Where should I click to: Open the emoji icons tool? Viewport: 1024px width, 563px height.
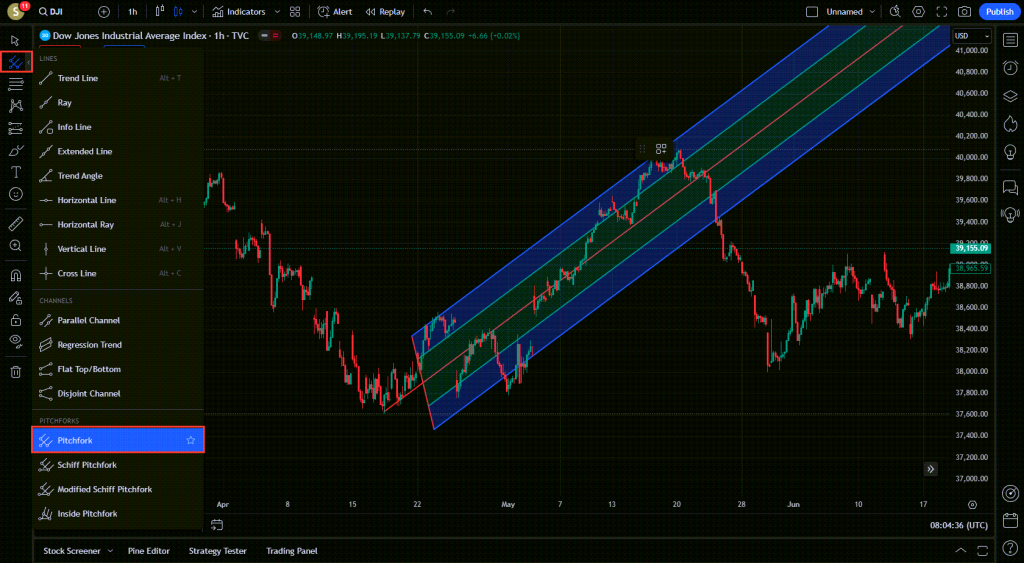pos(15,194)
